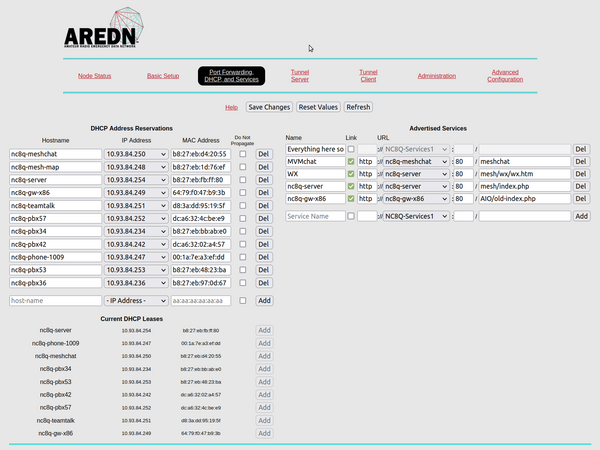
Task: Click Add for nc8q-gw-x86 lease
Action: [x=264, y=434]
